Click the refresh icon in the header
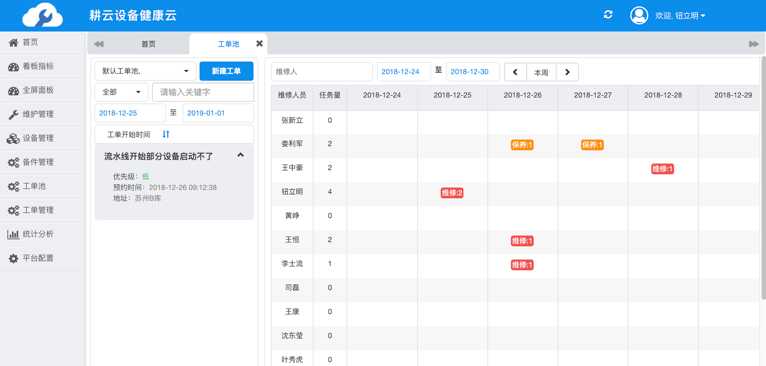Viewport: 766px width, 366px height. click(x=608, y=15)
